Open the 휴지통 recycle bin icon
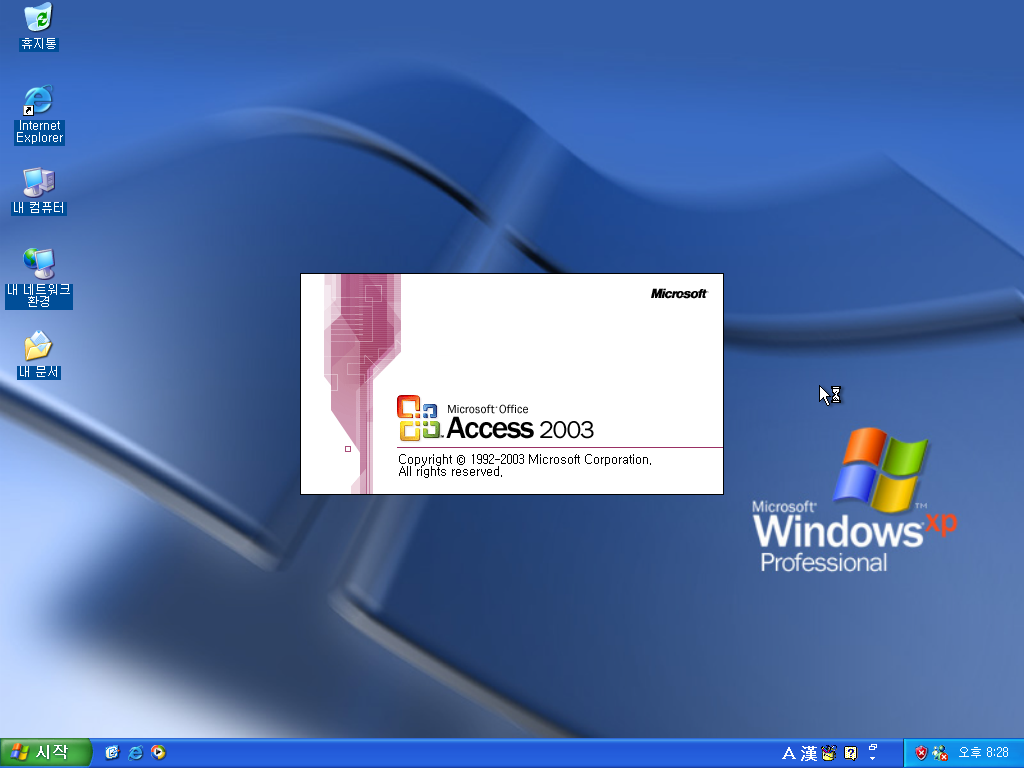Image resolution: width=1024 pixels, height=768 pixels. click(39, 26)
